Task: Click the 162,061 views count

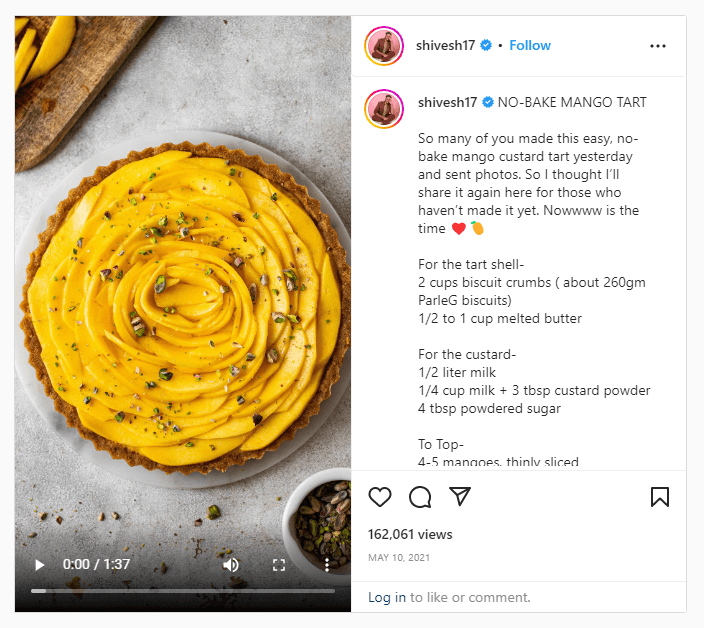Action: point(410,534)
